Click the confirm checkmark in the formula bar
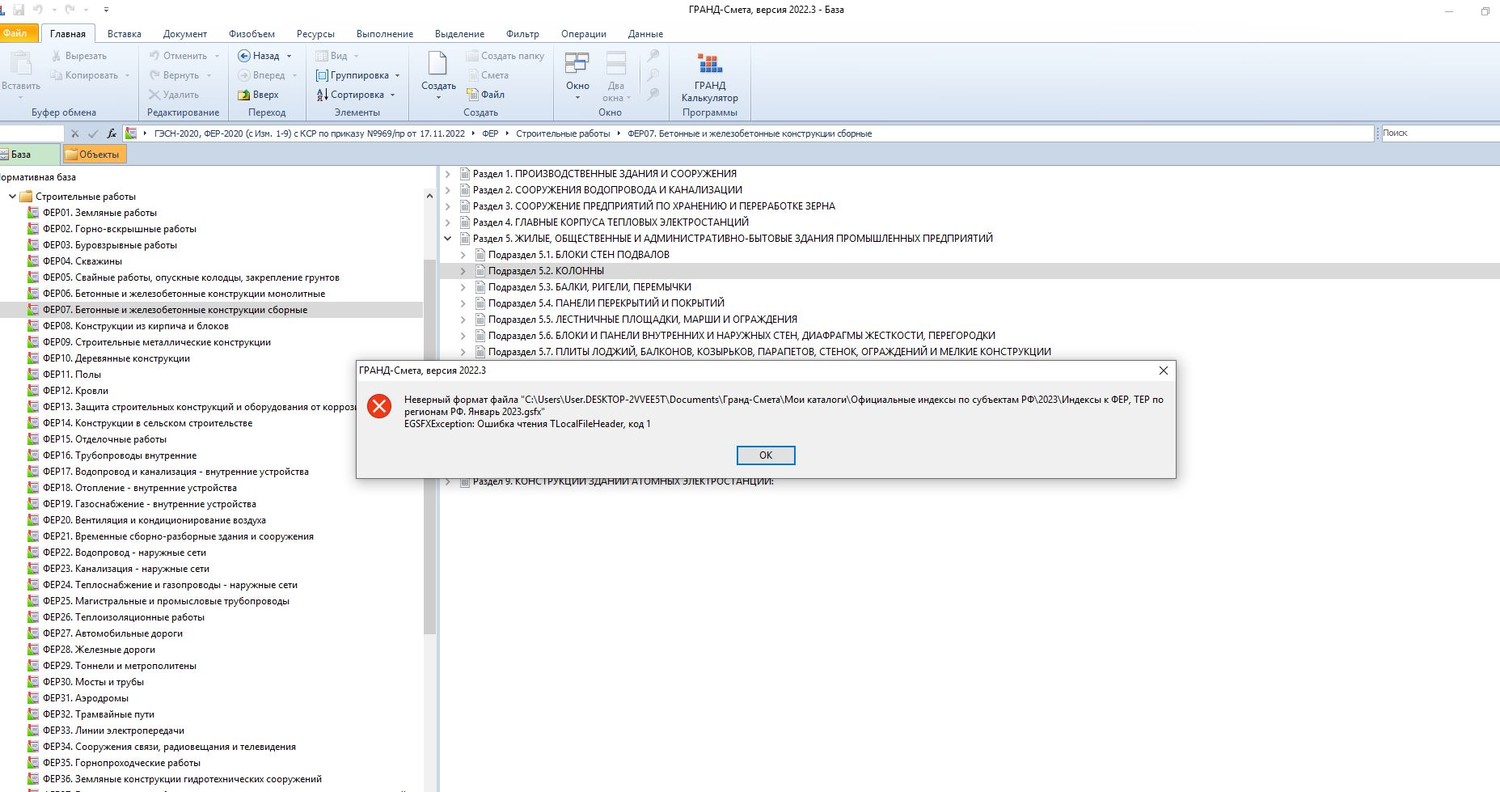 pos(93,133)
